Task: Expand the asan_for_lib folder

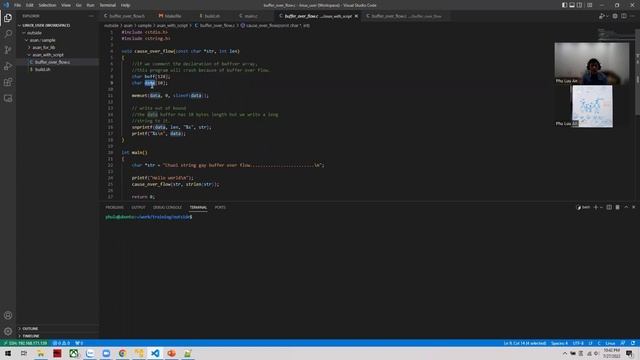Action: click(57, 47)
